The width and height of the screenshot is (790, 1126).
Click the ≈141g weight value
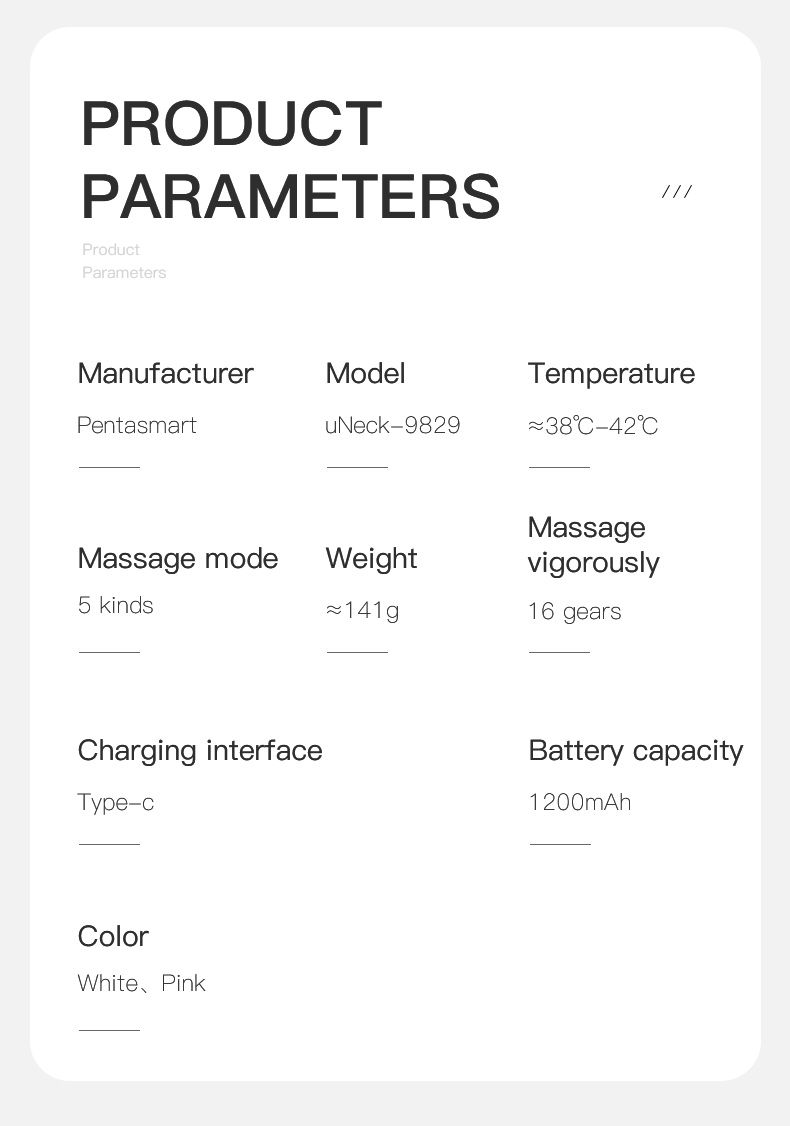(x=362, y=610)
